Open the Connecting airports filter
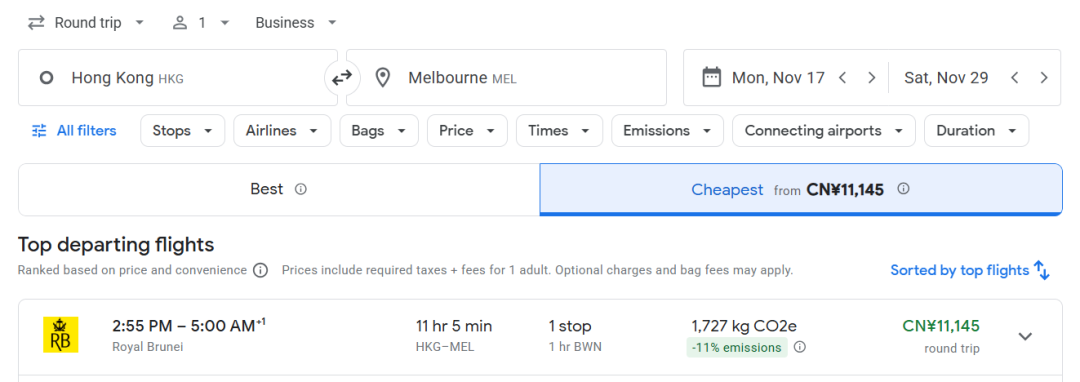 pyautogui.click(x=824, y=131)
